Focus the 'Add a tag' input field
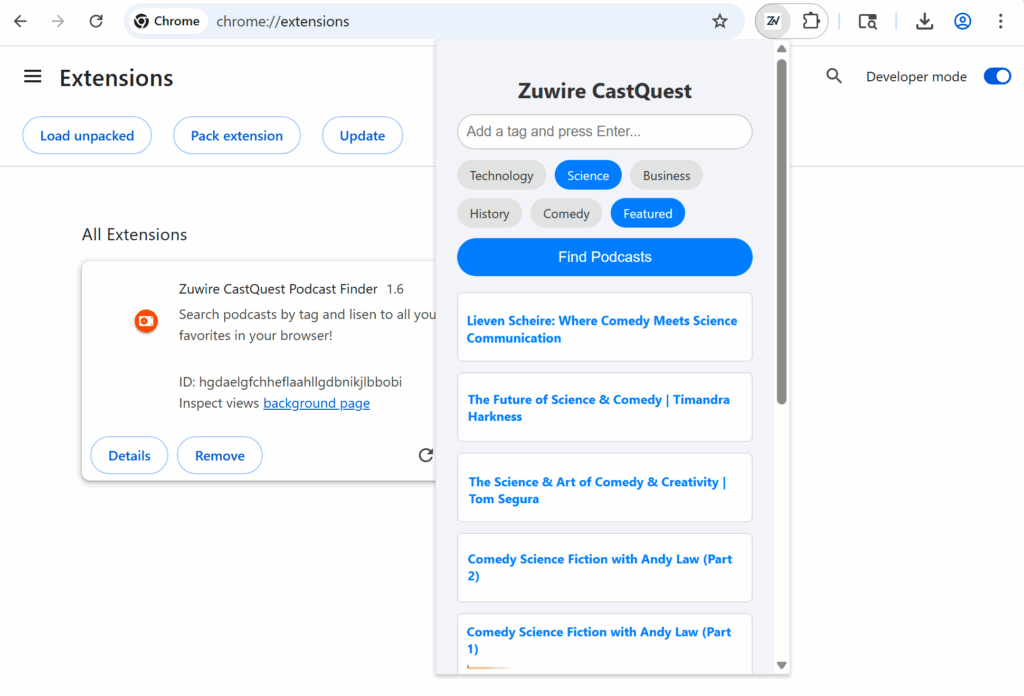The image size is (1024, 696). [x=605, y=132]
